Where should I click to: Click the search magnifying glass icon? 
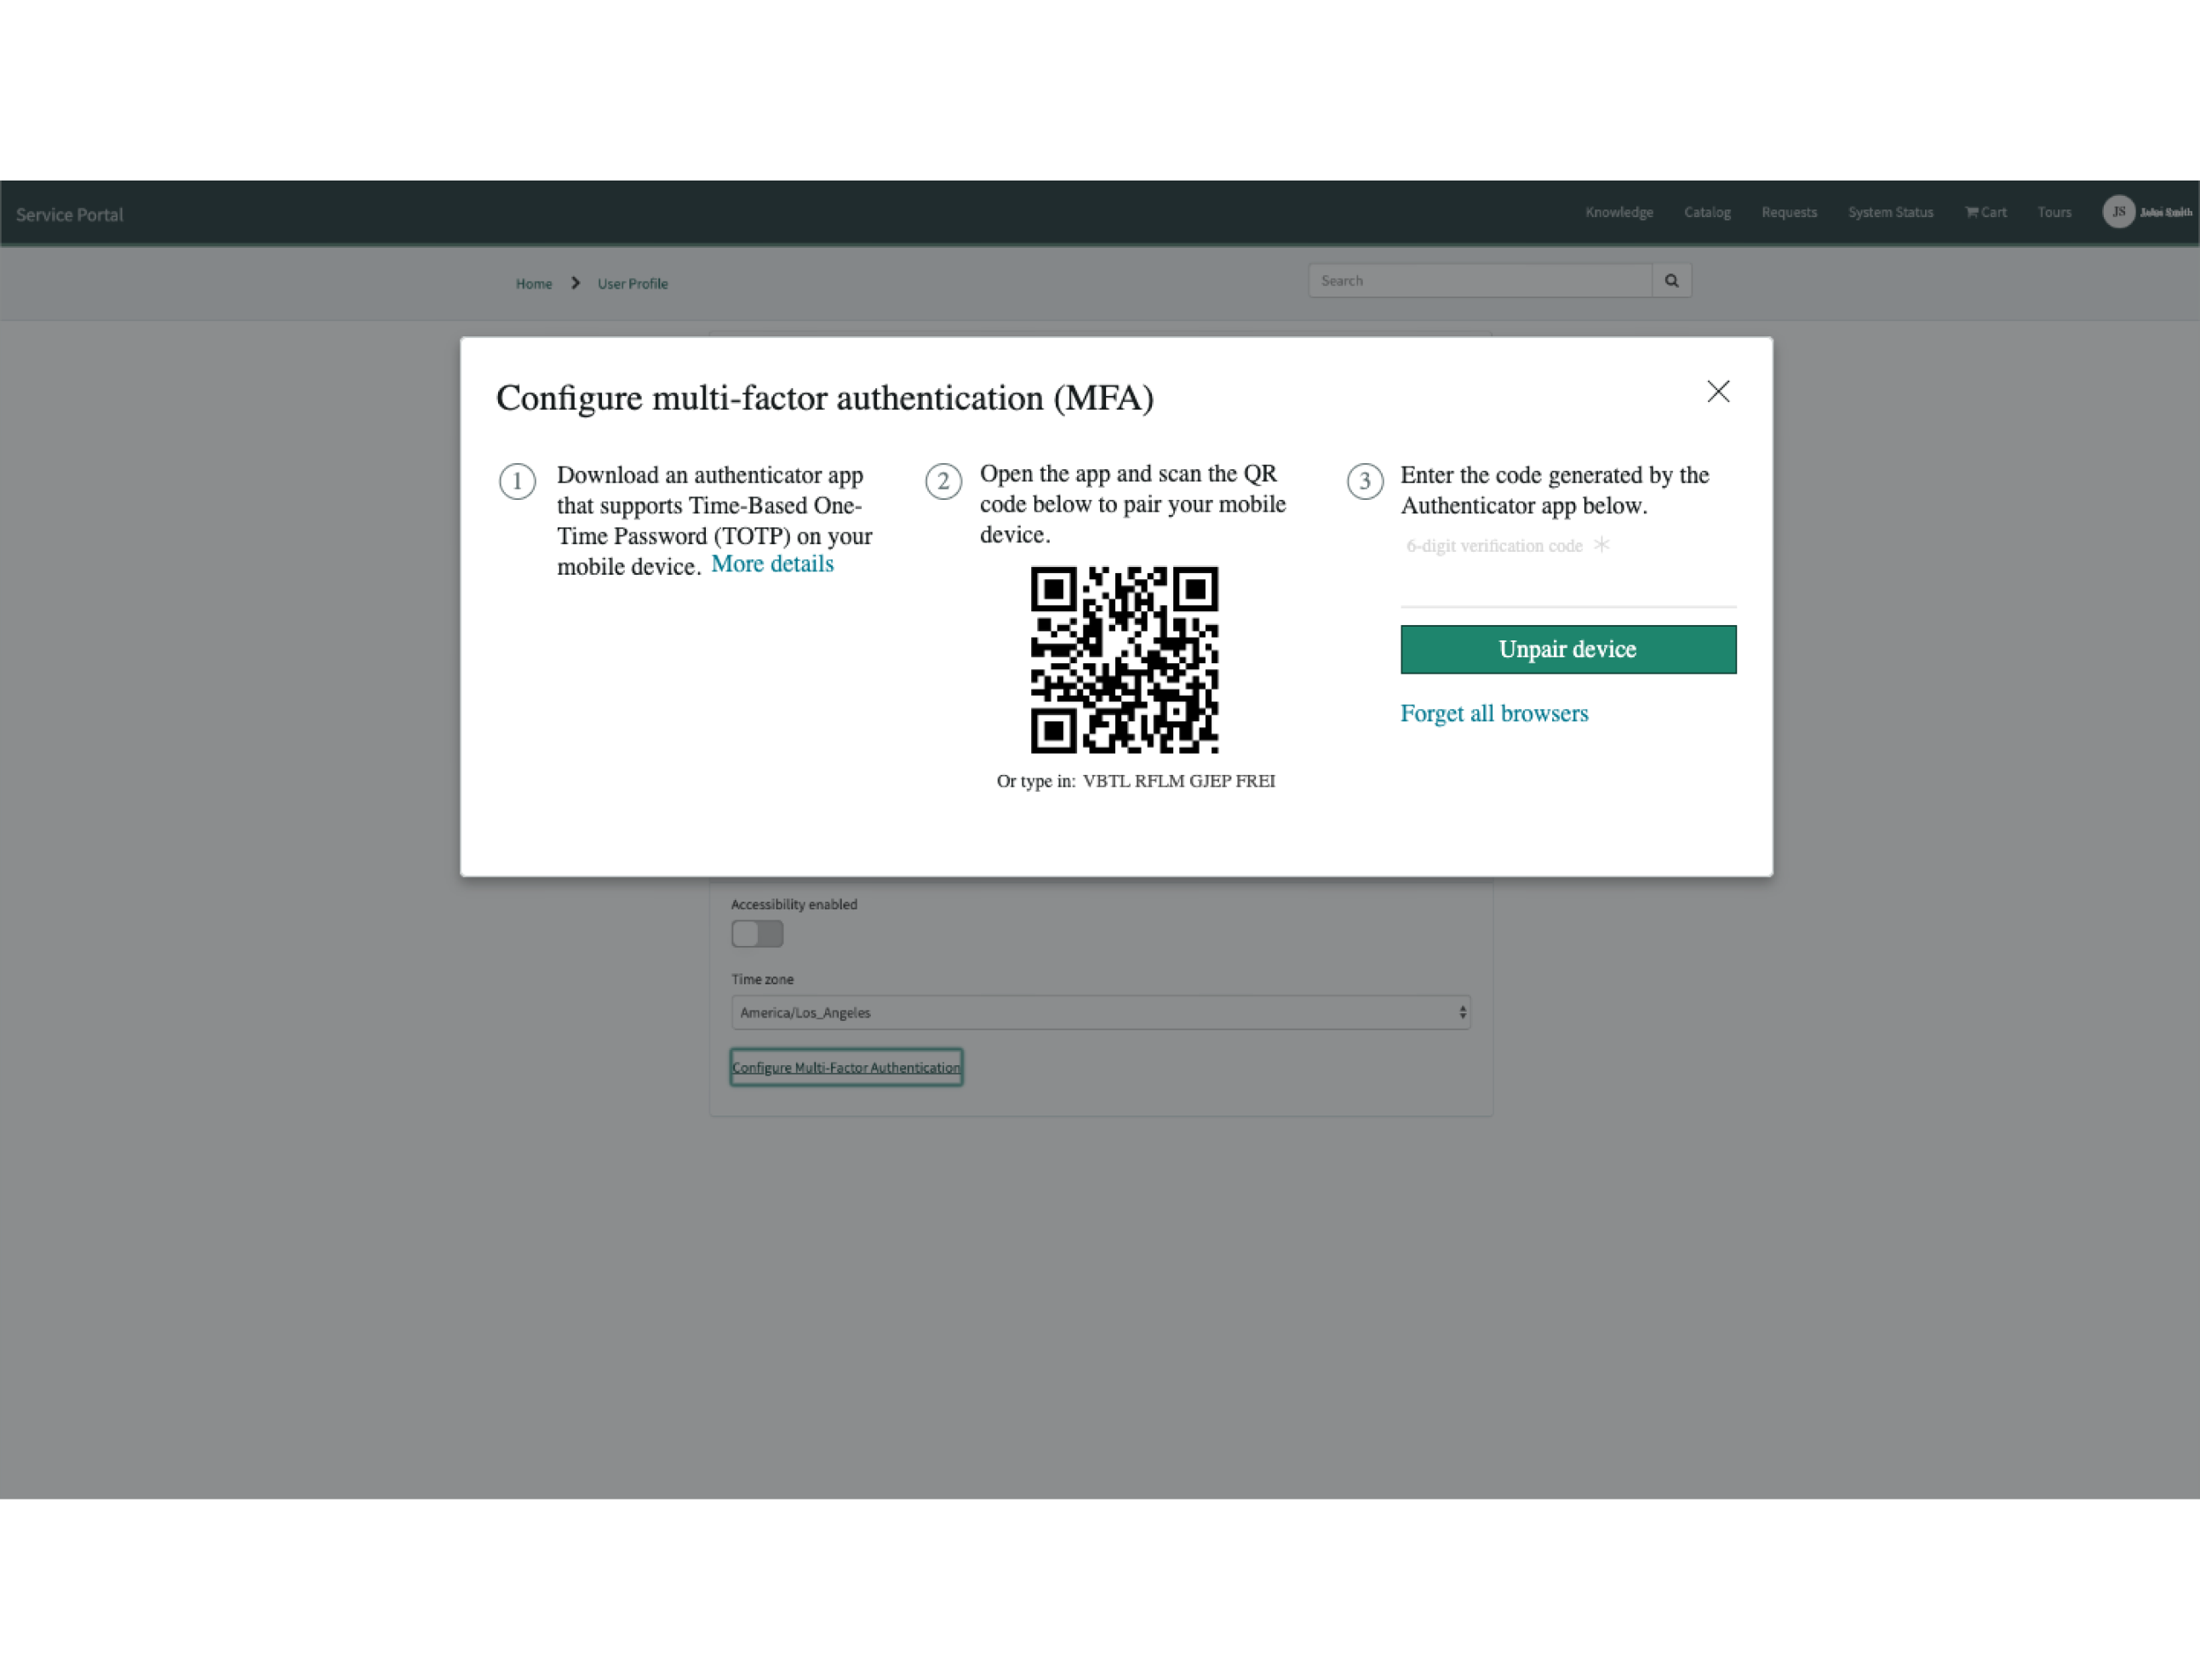1670,280
